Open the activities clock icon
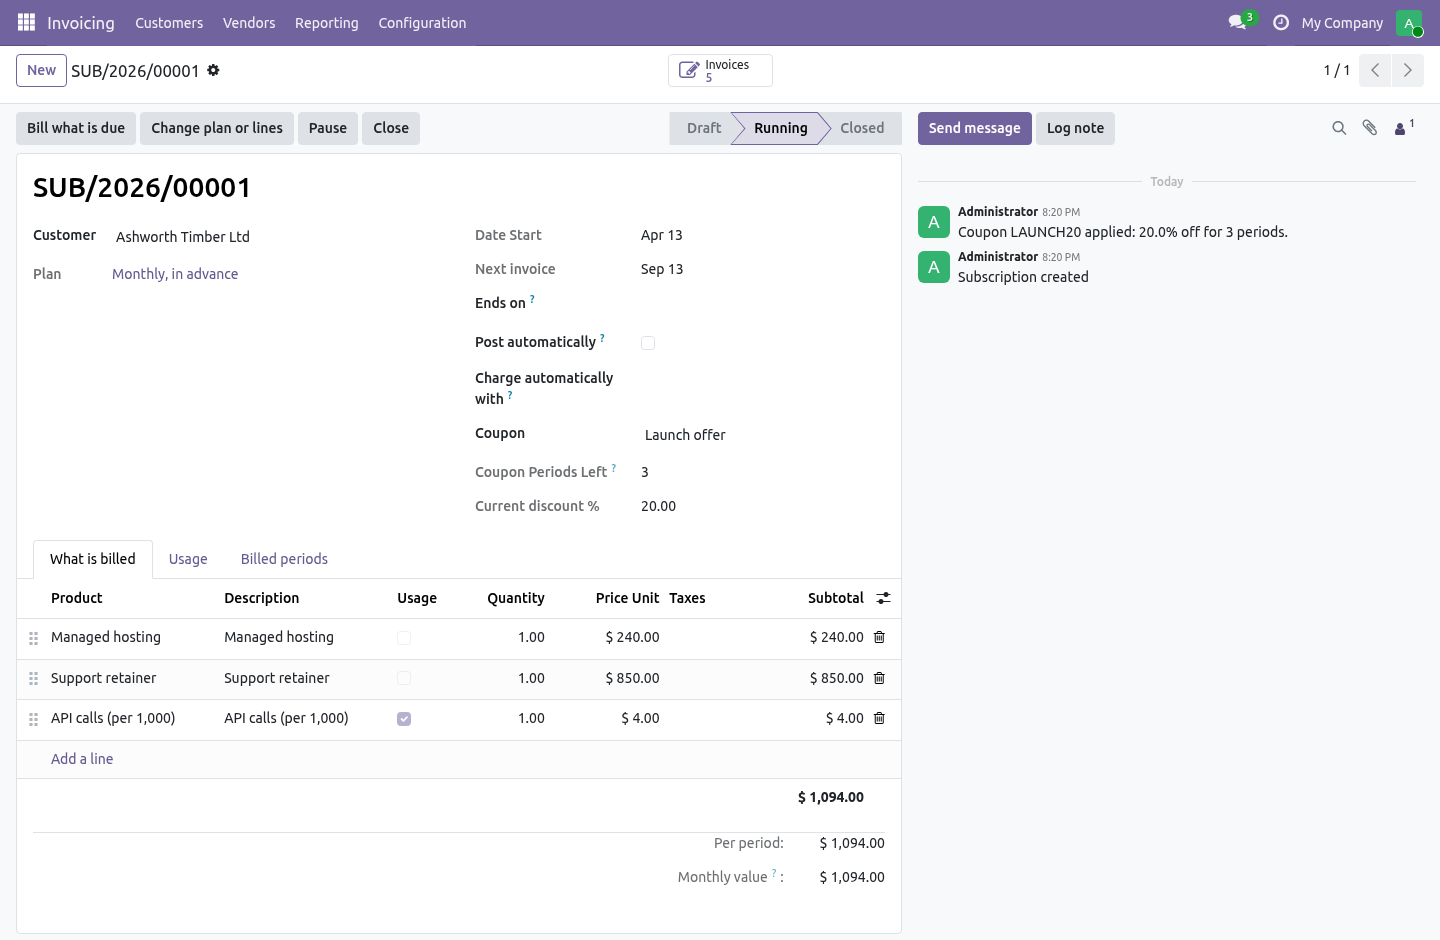 (x=1280, y=22)
